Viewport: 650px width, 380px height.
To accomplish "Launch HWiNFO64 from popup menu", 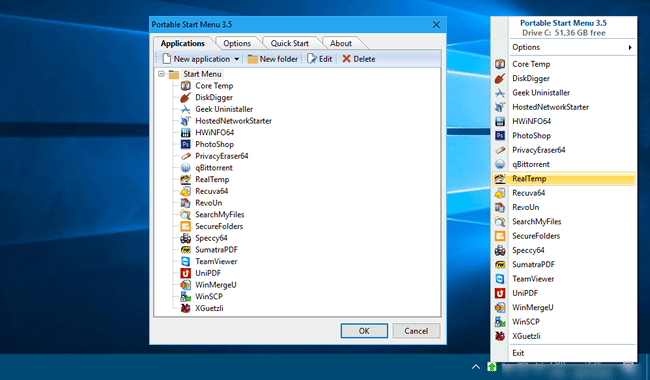I will tap(564, 121).
